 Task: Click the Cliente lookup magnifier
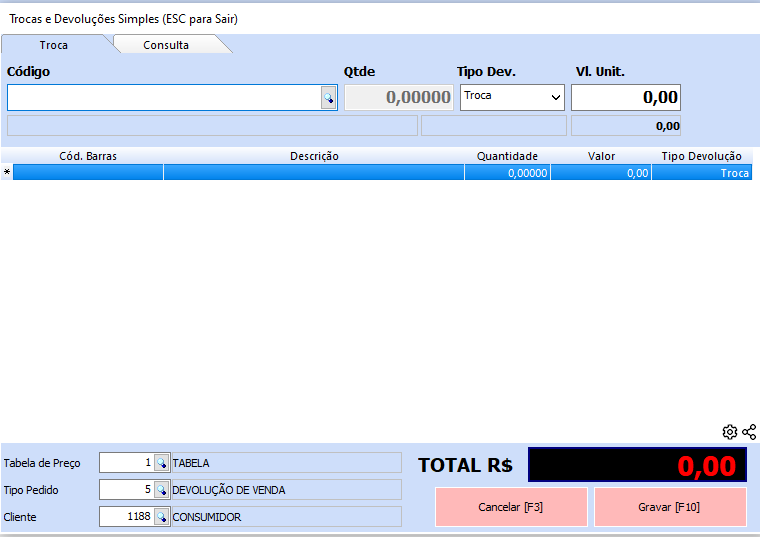[x=161, y=517]
